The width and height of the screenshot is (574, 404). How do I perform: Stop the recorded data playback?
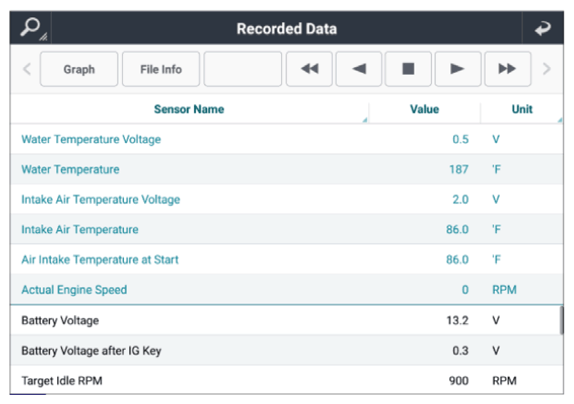408,69
